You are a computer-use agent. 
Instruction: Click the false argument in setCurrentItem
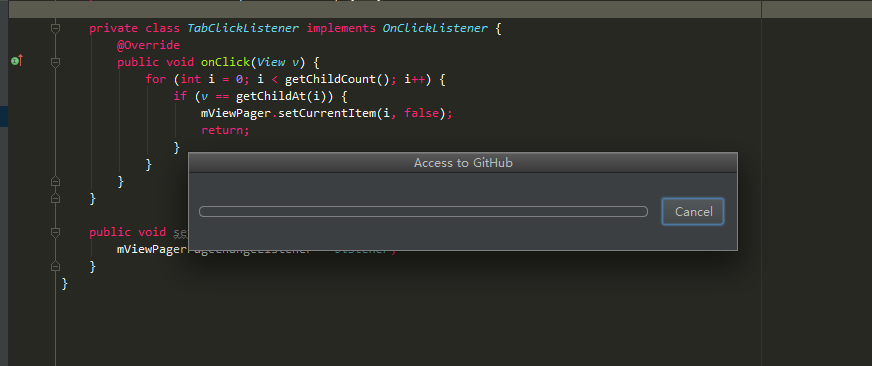coord(422,113)
